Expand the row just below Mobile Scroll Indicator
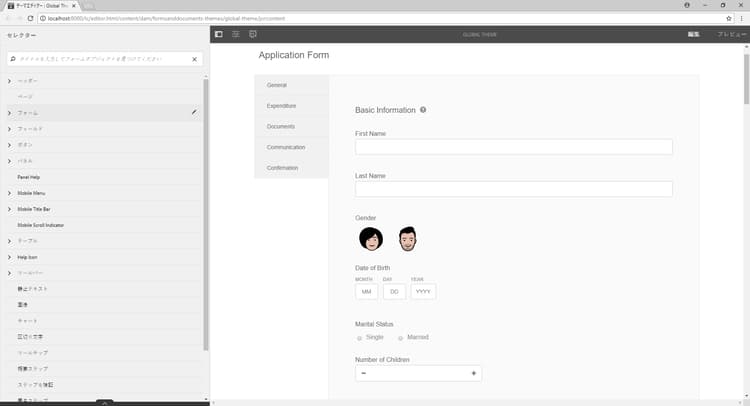This screenshot has height=406, width=750. coord(9,241)
